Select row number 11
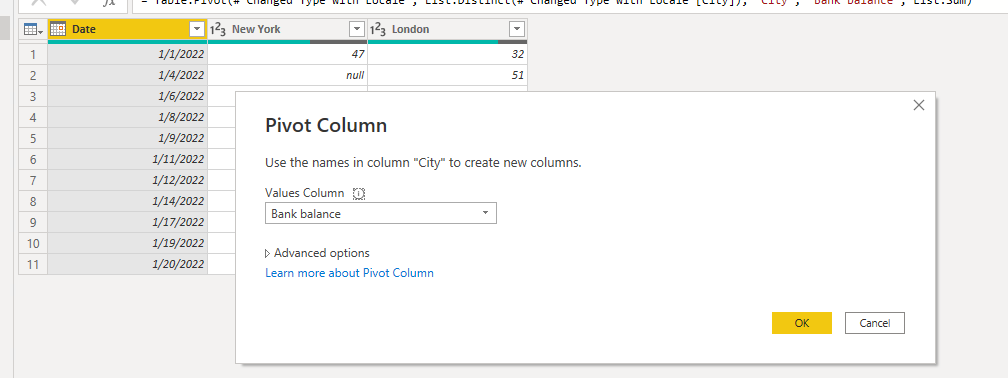Viewport: 1008px width, 378px height. pos(33,264)
